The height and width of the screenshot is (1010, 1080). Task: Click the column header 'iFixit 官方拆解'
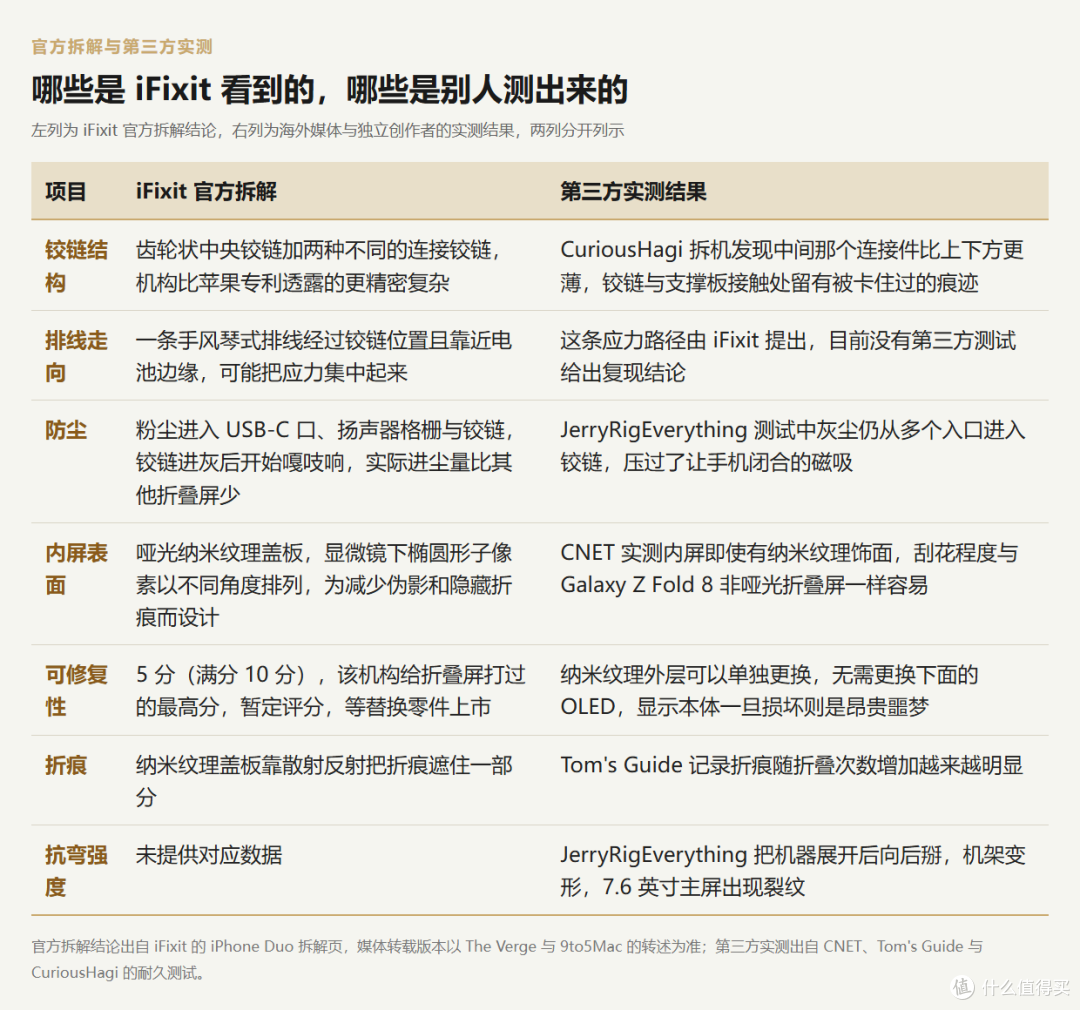click(206, 191)
